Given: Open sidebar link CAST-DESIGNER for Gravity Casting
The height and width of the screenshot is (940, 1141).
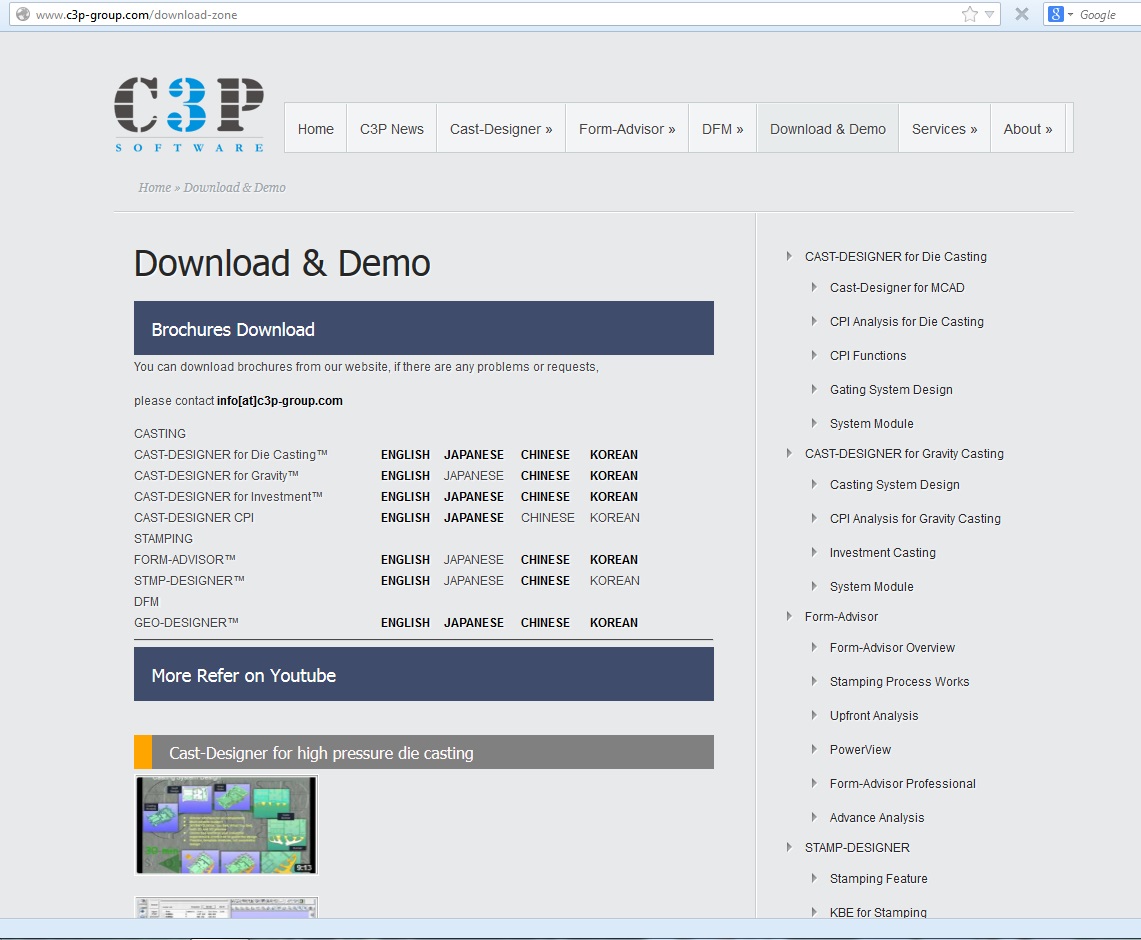Looking at the screenshot, I should [x=905, y=454].
